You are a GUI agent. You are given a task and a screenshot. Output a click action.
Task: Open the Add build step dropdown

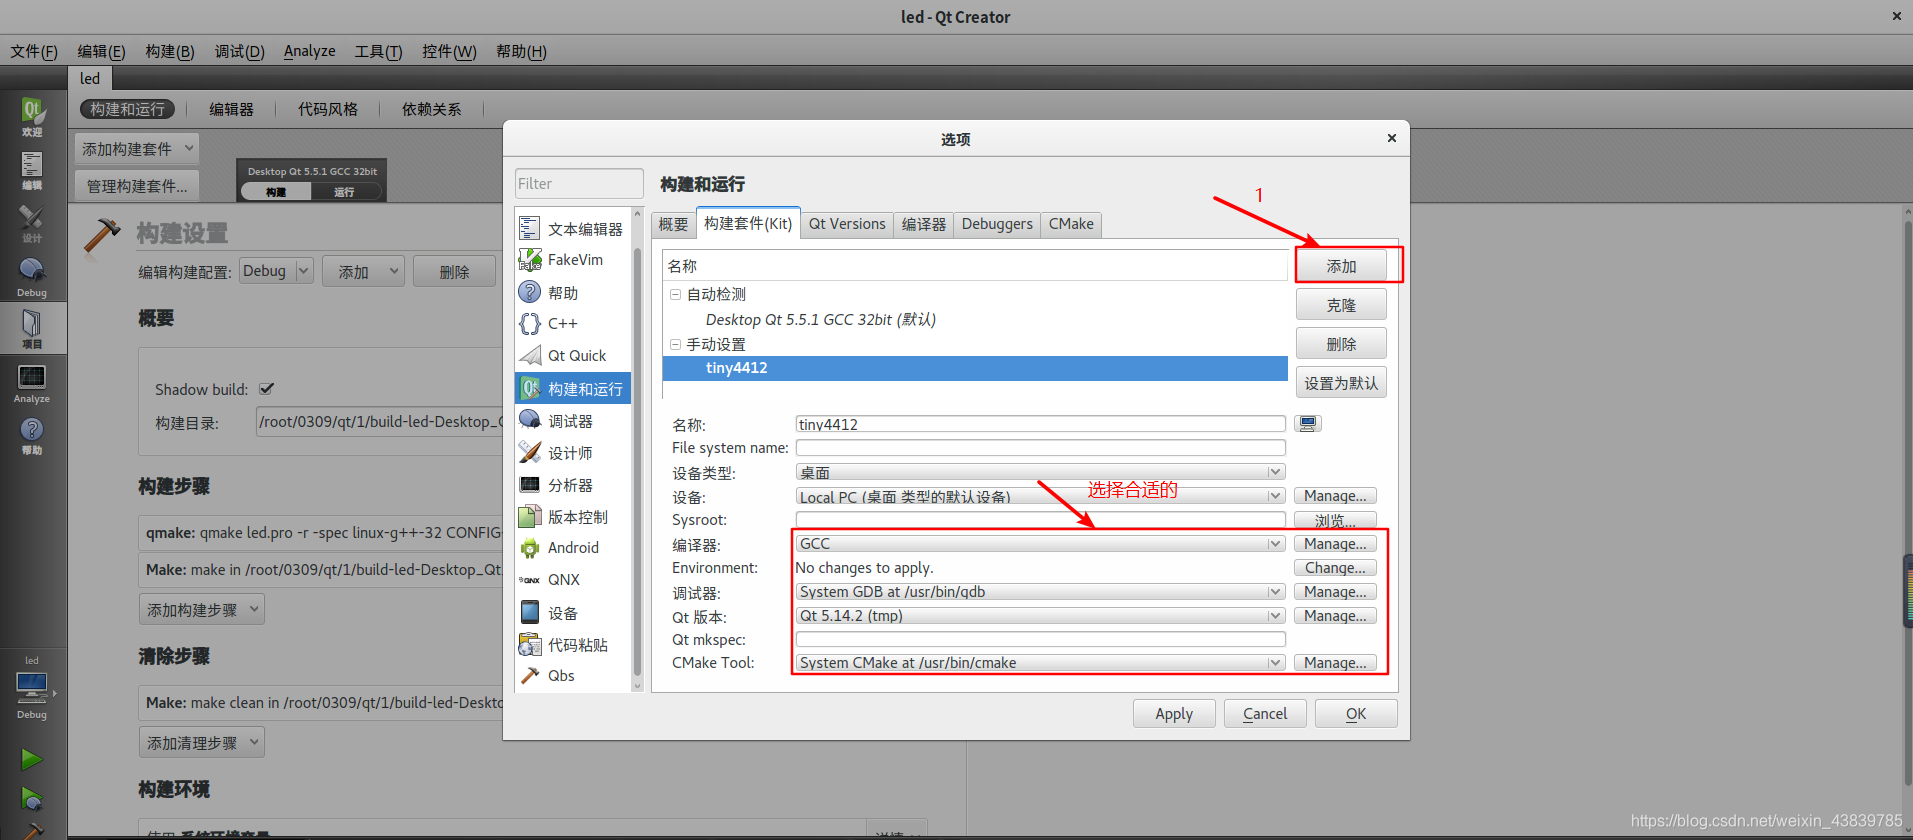(x=201, y=609)
